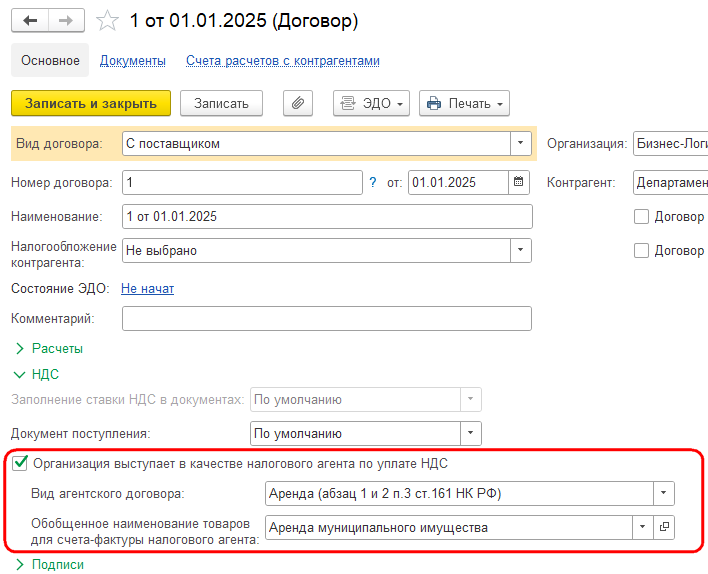Click the Налогообложение field showing Не выбрано

[x=316, y=251]
